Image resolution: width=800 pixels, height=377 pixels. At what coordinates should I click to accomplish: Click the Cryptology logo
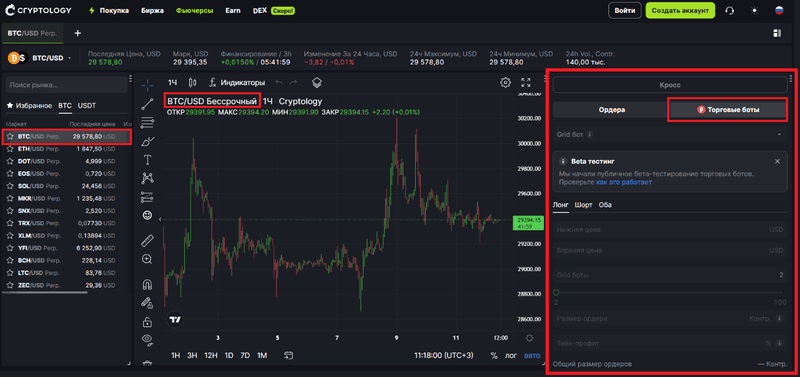[x=38, y=10]
